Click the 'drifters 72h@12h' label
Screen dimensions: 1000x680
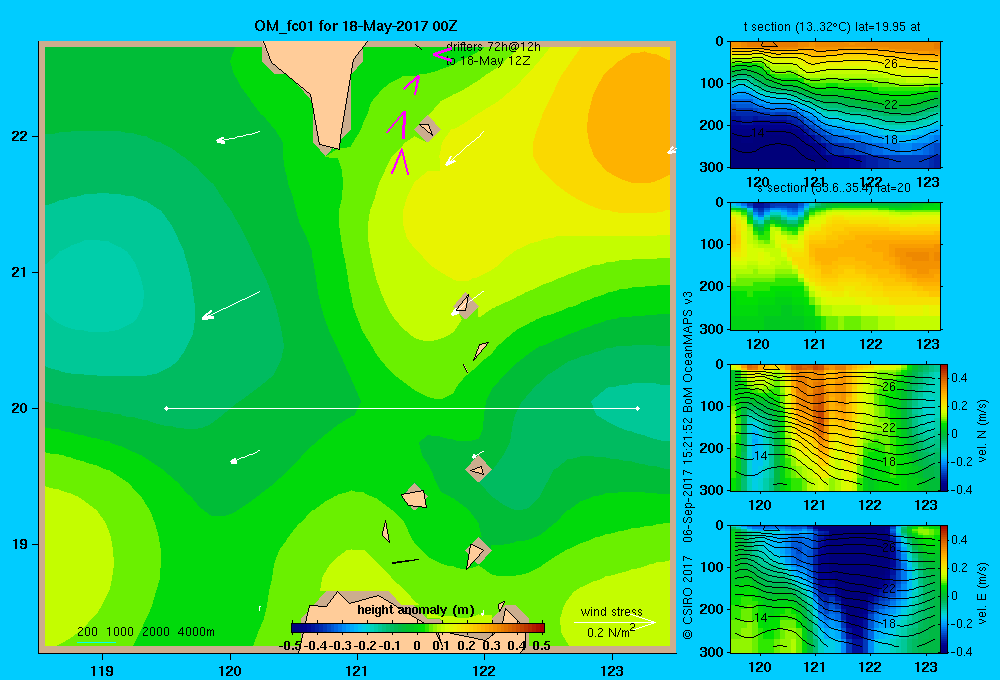point(493,47)
